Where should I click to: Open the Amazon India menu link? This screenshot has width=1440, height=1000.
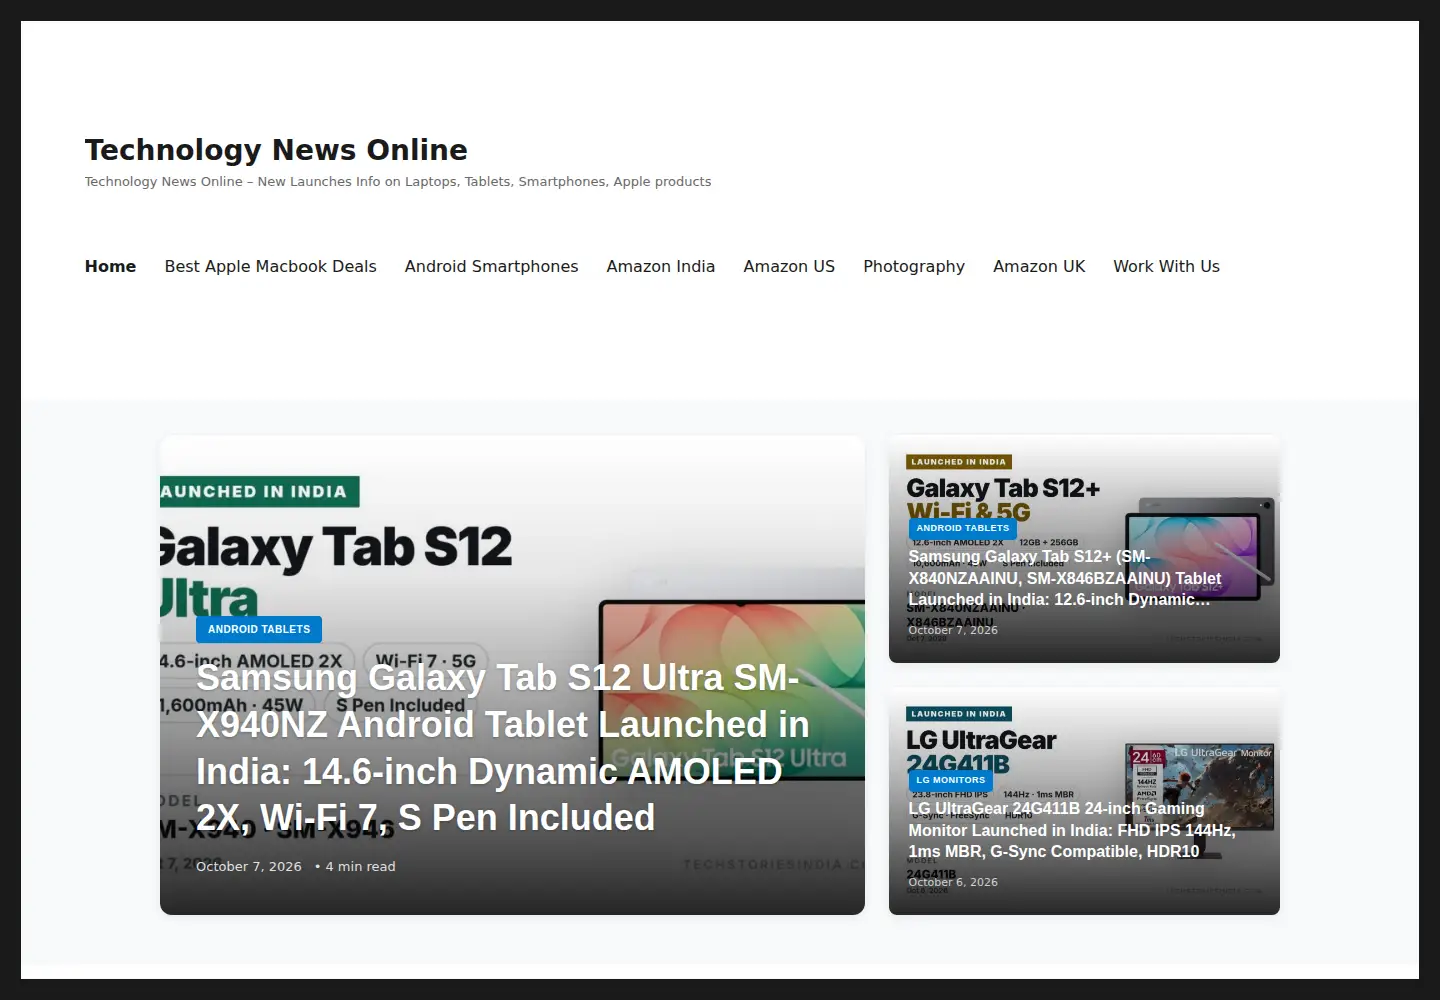[x=660, y=266]
